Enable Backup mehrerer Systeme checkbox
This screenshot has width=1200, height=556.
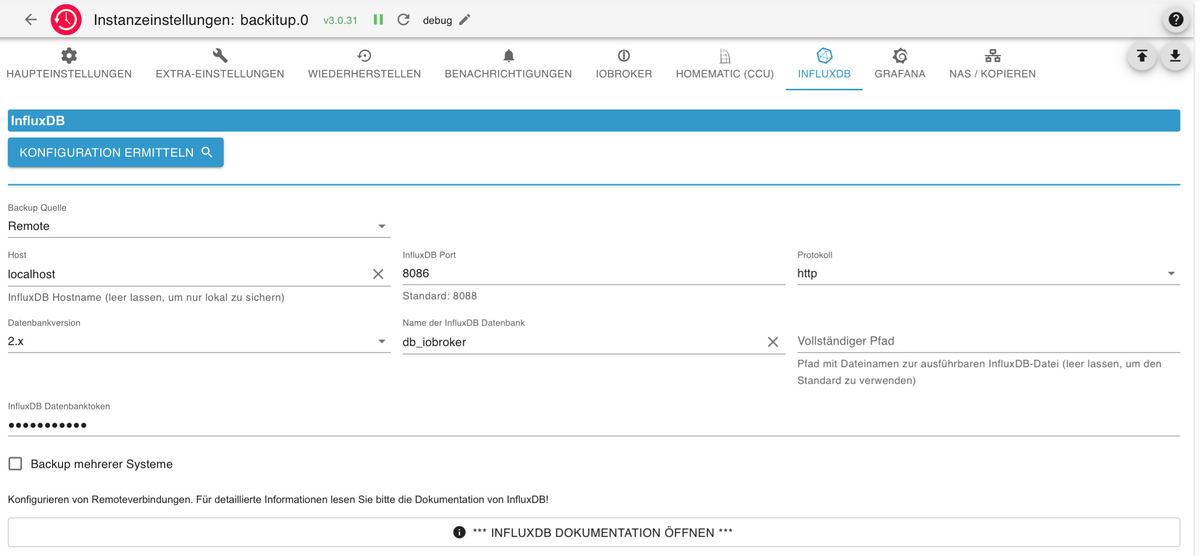[x=15, y=464]
